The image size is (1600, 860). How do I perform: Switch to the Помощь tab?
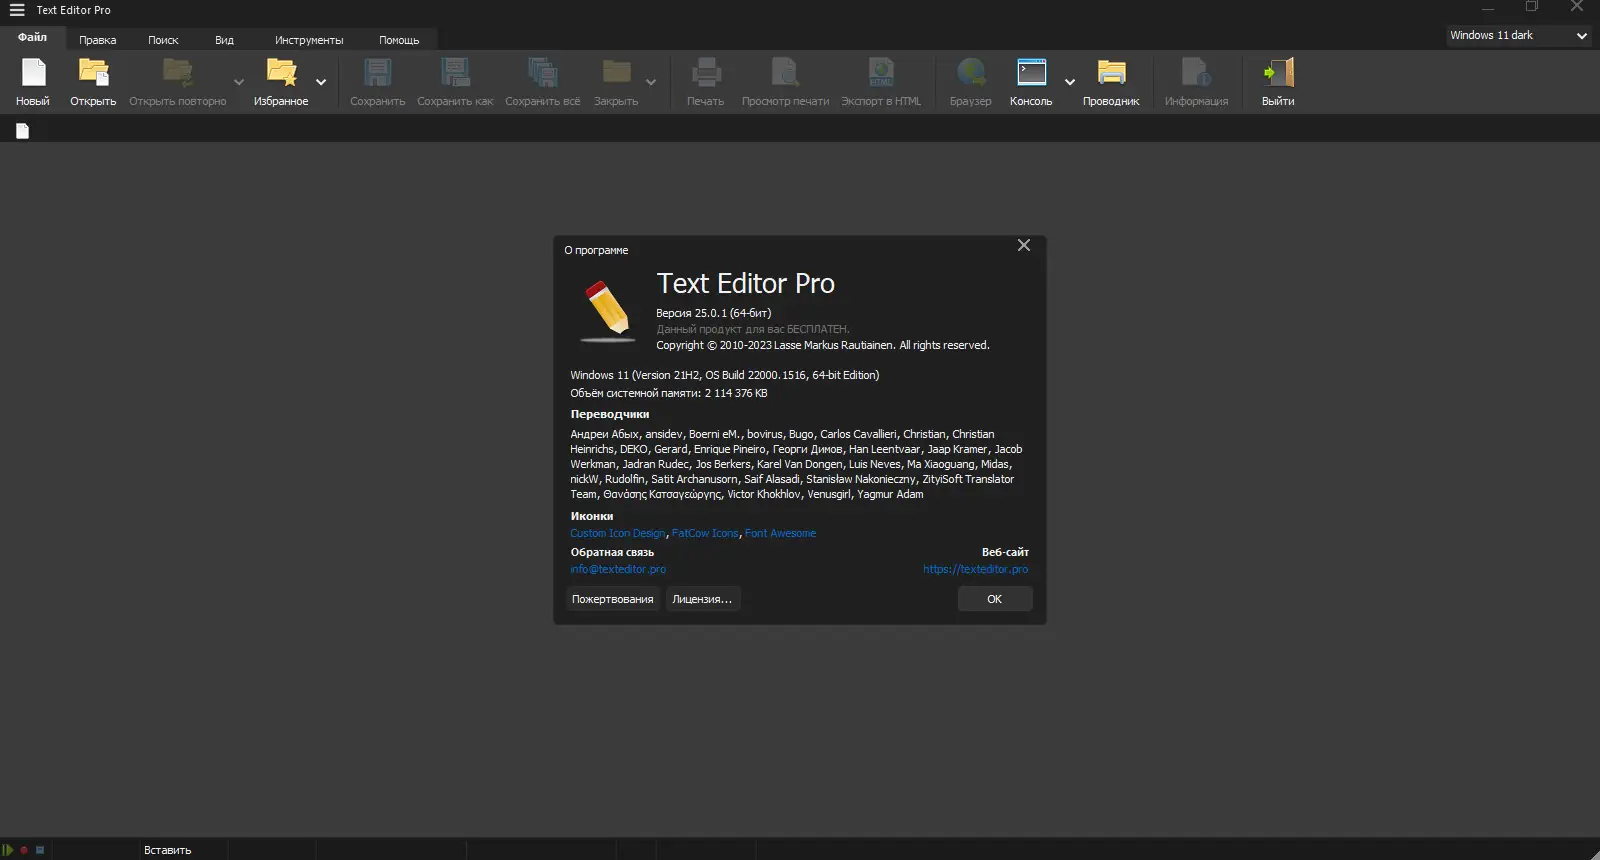tap(399, 40)
